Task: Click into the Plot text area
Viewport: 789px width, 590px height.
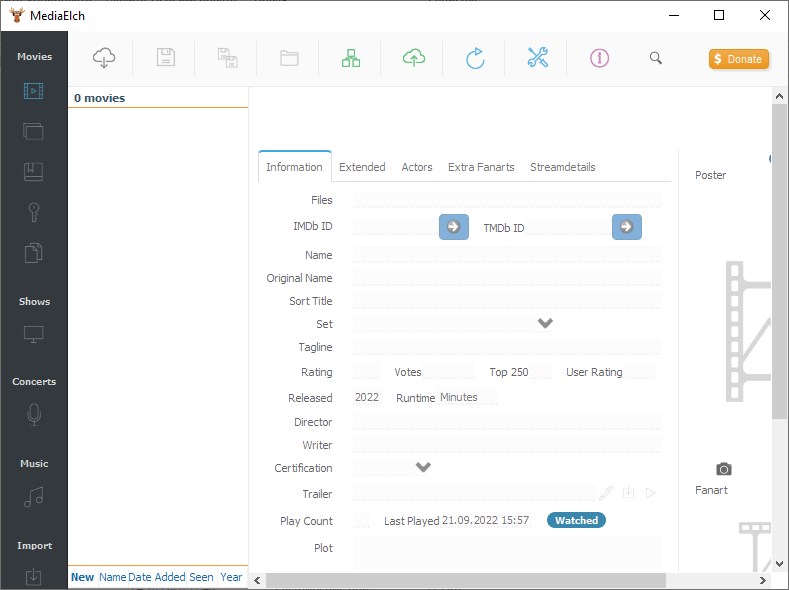Action: tap(507, 553)
